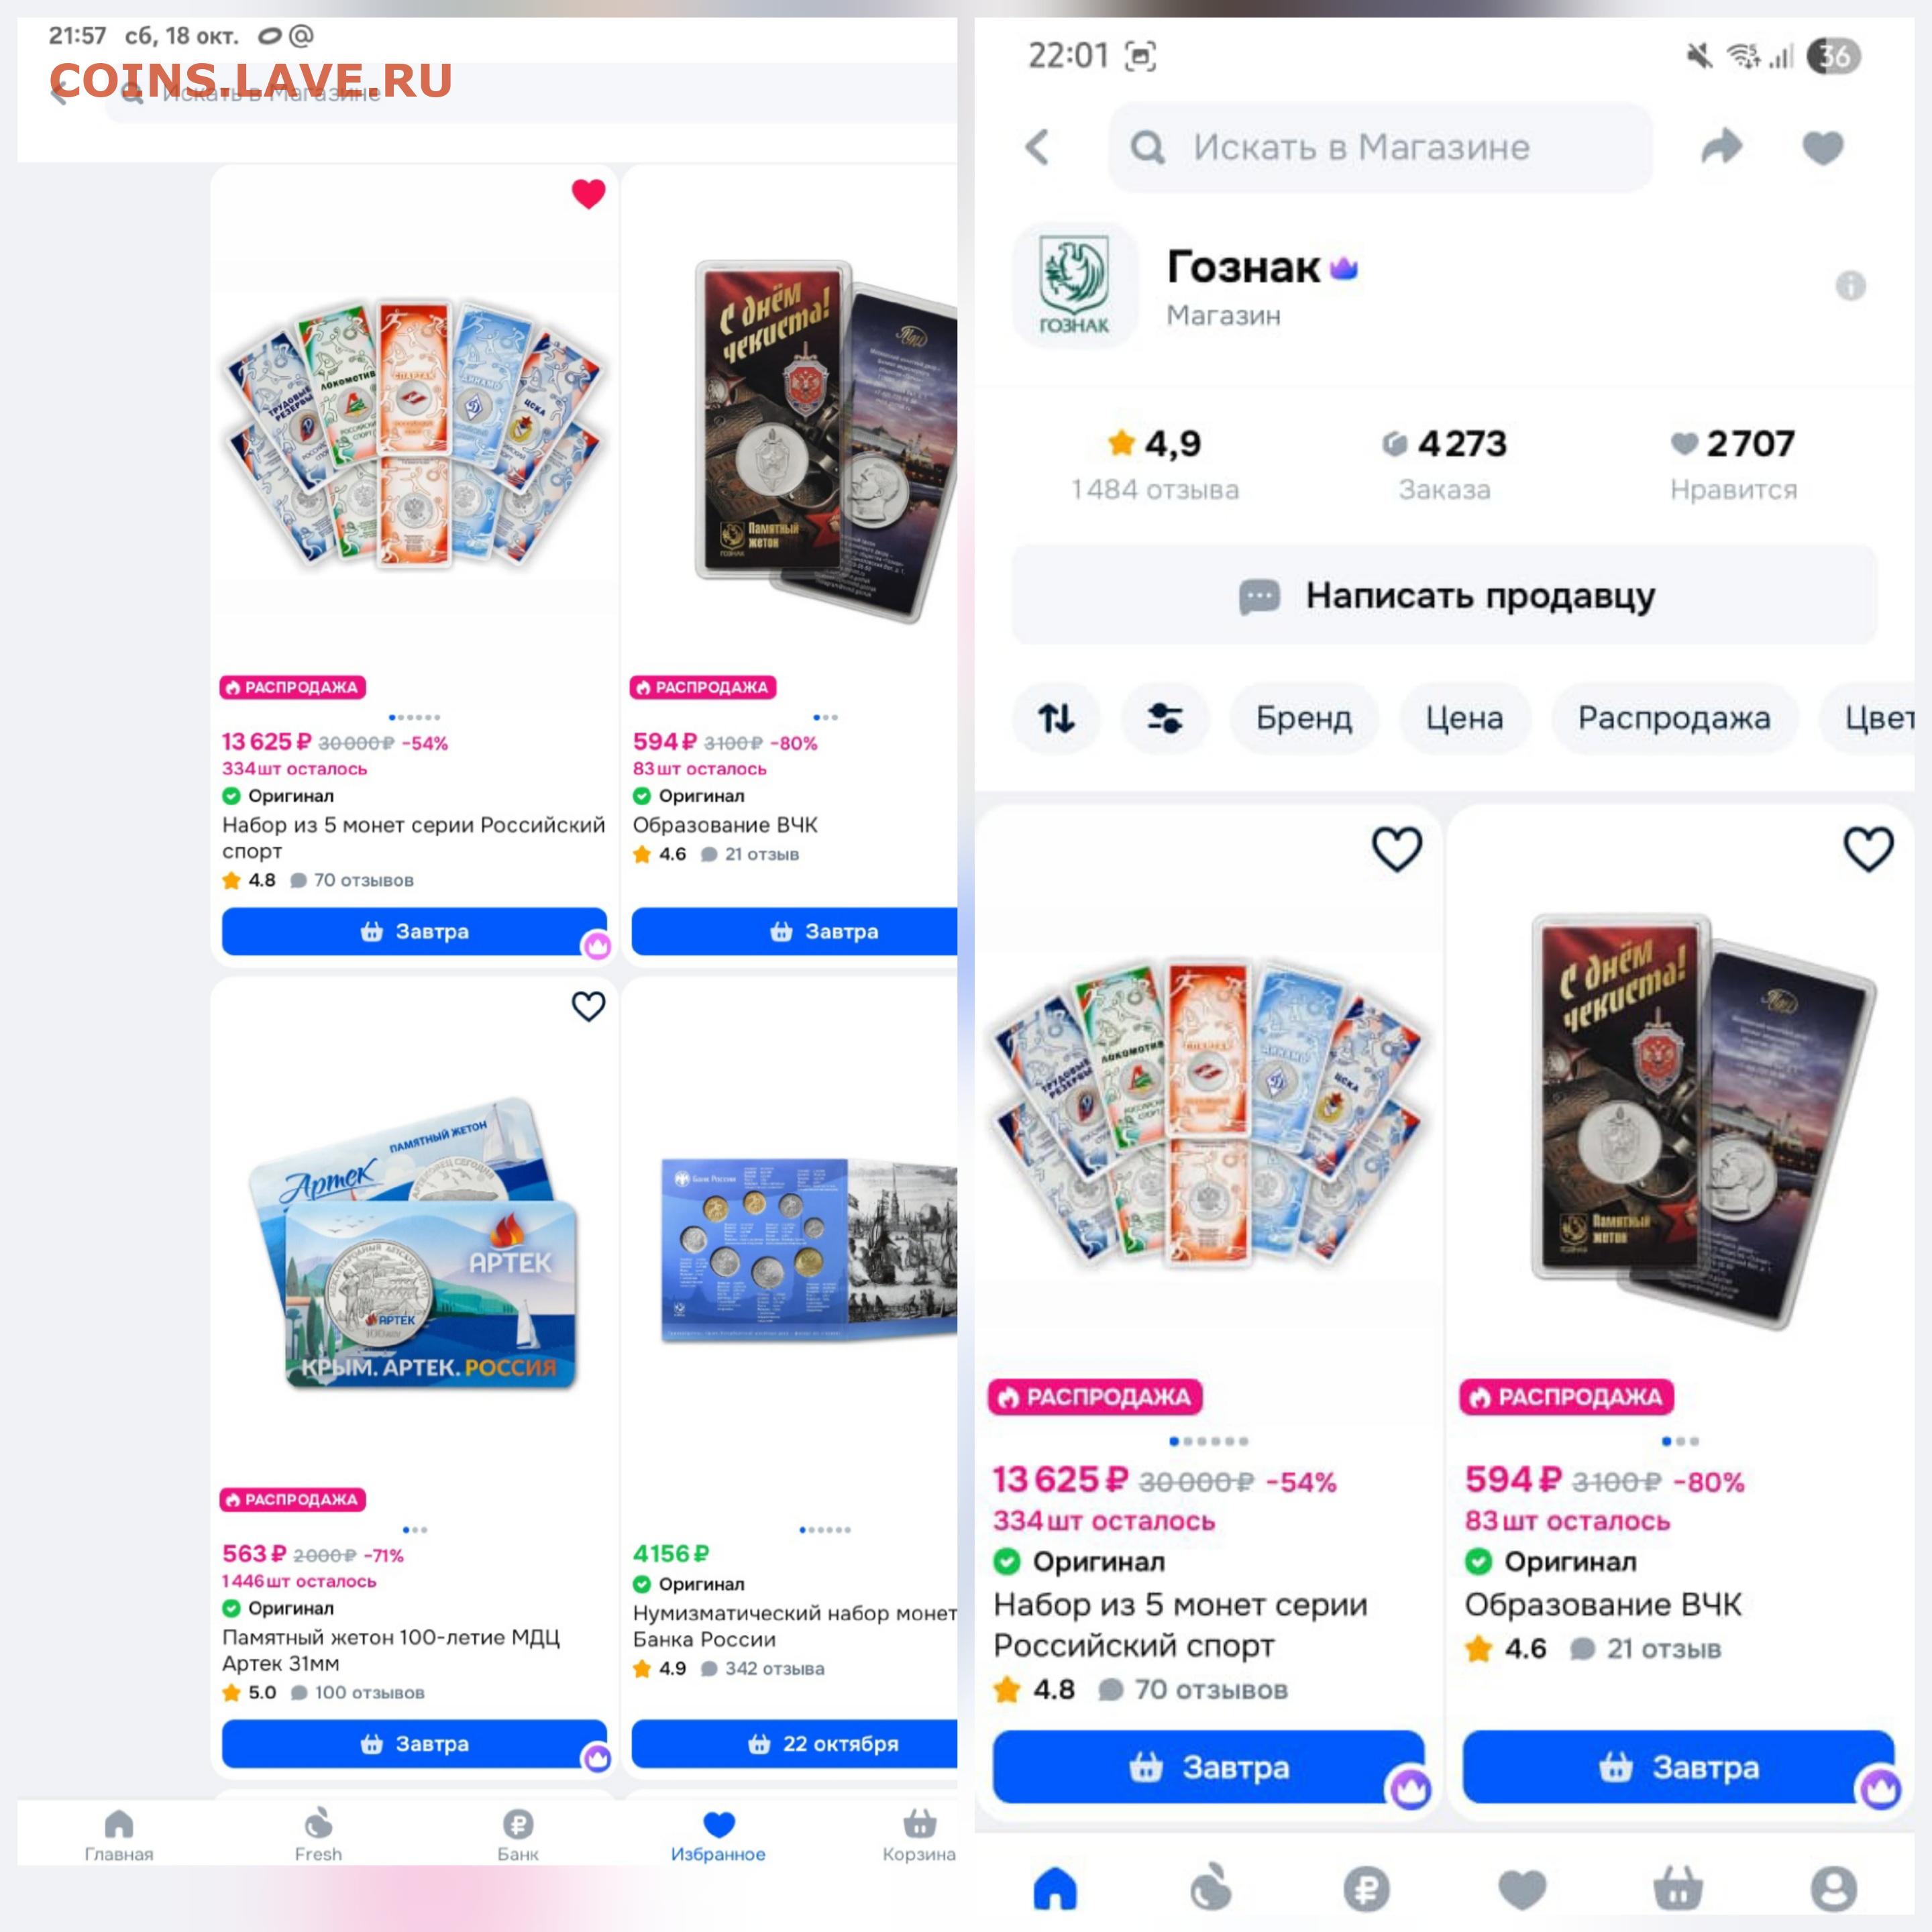Tap the share arrow icon in store header

[1721, 147]
